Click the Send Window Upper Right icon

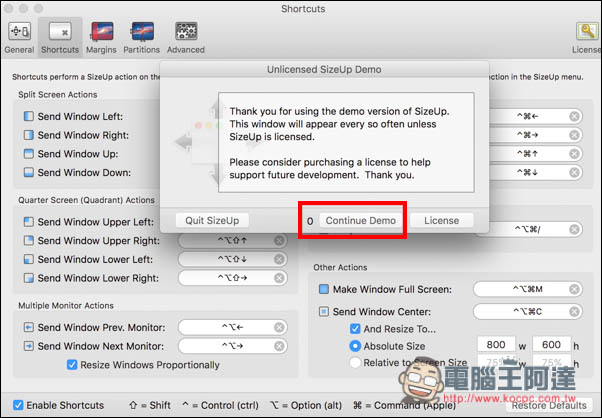click(x=28, y=240)
